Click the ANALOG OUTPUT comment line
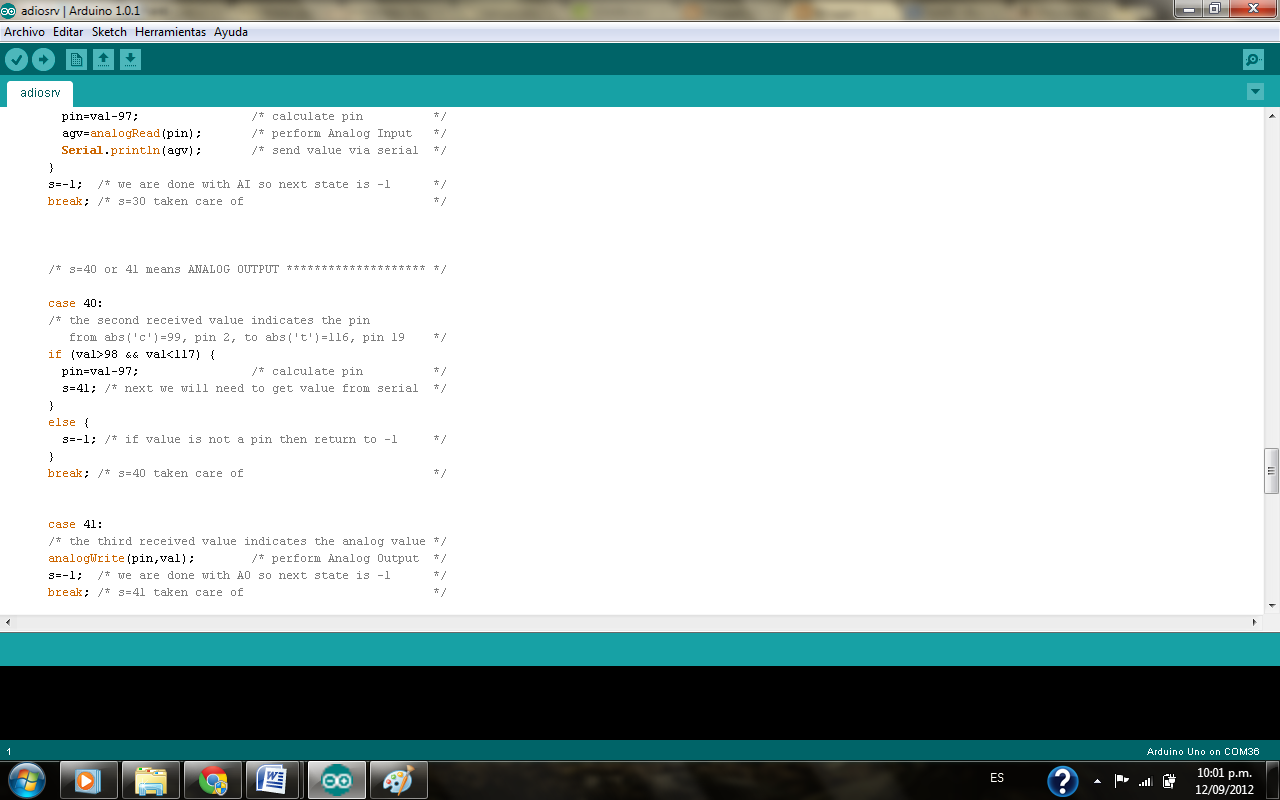Viewport: 1280px width, 800px height. [247, 269]
